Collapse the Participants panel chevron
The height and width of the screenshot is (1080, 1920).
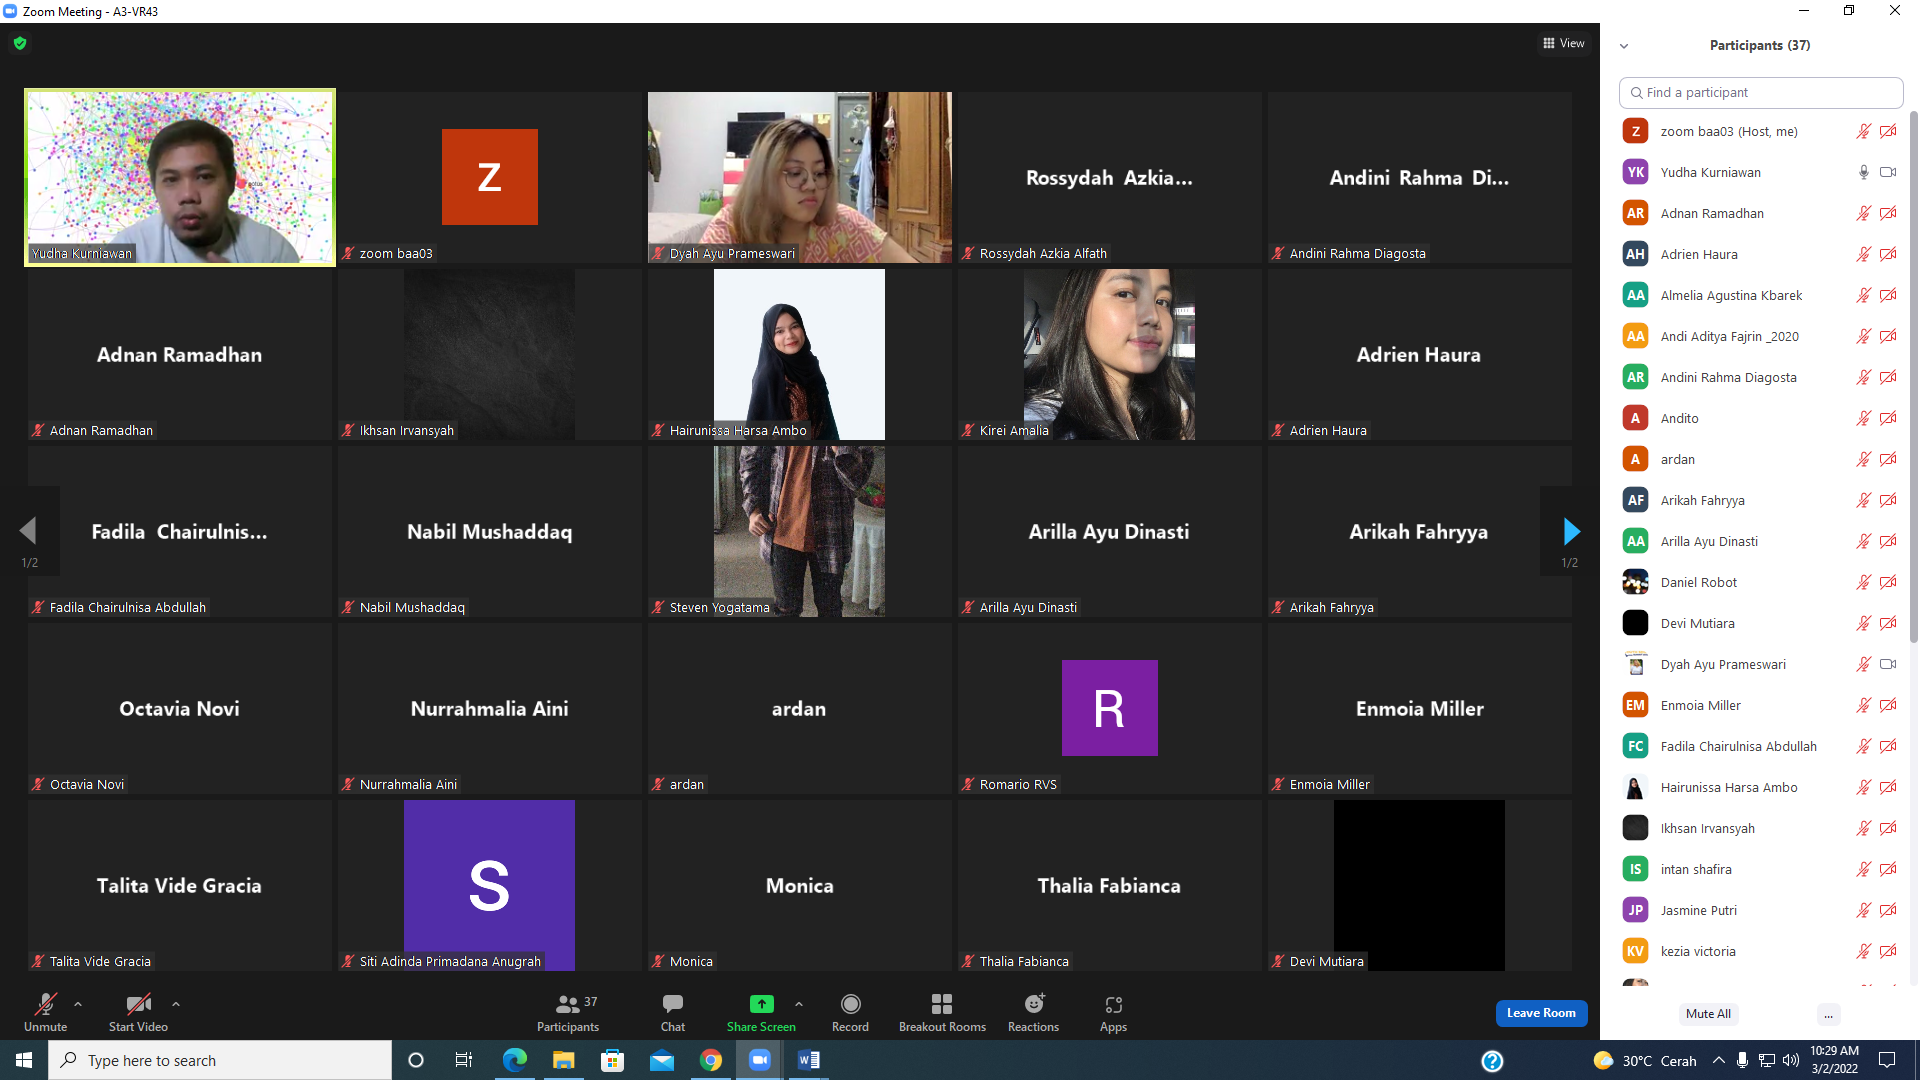[1624, 46]
